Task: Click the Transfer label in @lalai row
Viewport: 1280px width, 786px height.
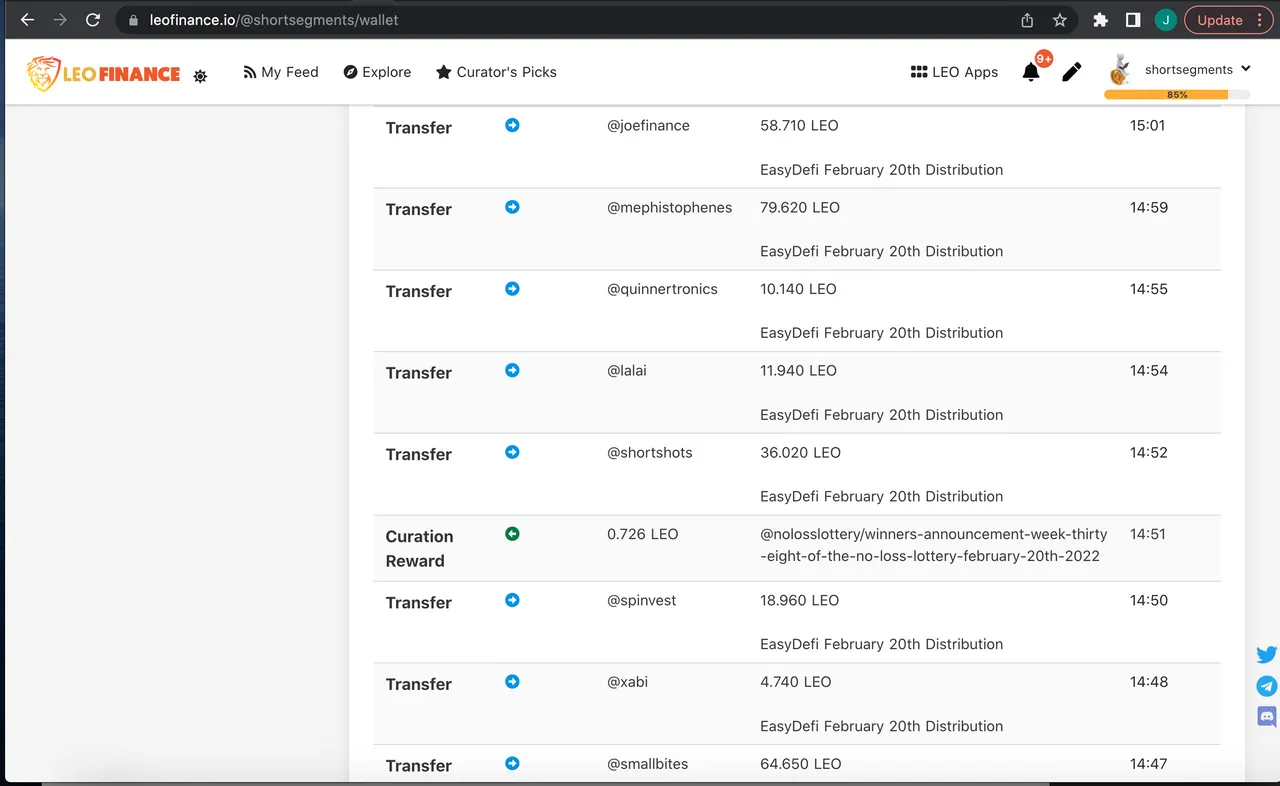Action: (x=419, y=373)
